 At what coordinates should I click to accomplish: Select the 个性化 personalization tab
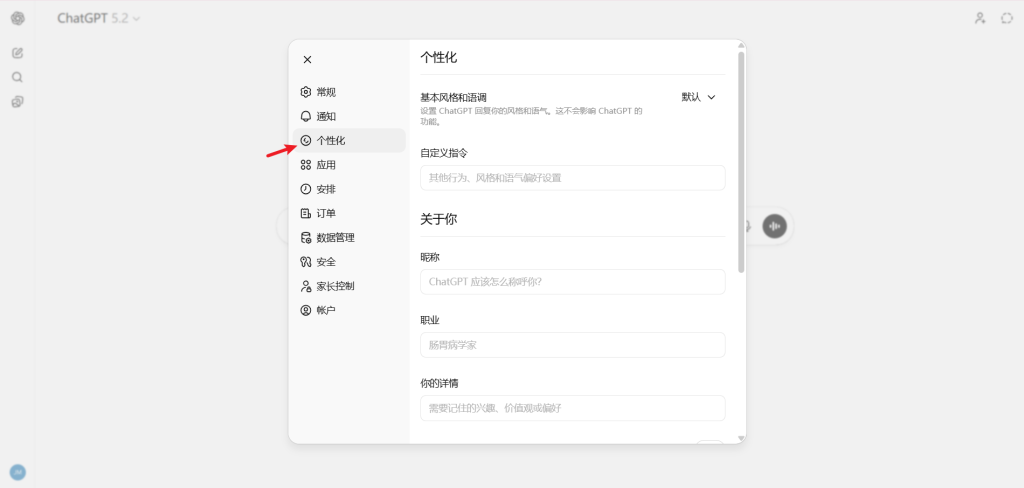pos(349,140)
